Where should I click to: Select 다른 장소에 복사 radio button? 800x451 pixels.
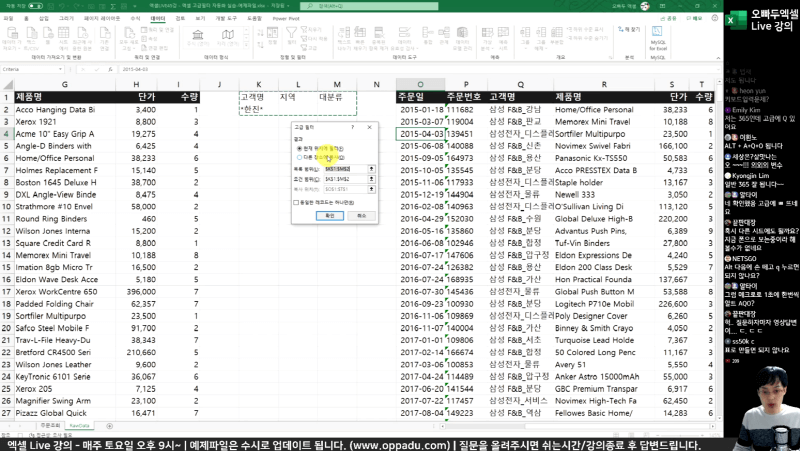click(x=299, y=157)
